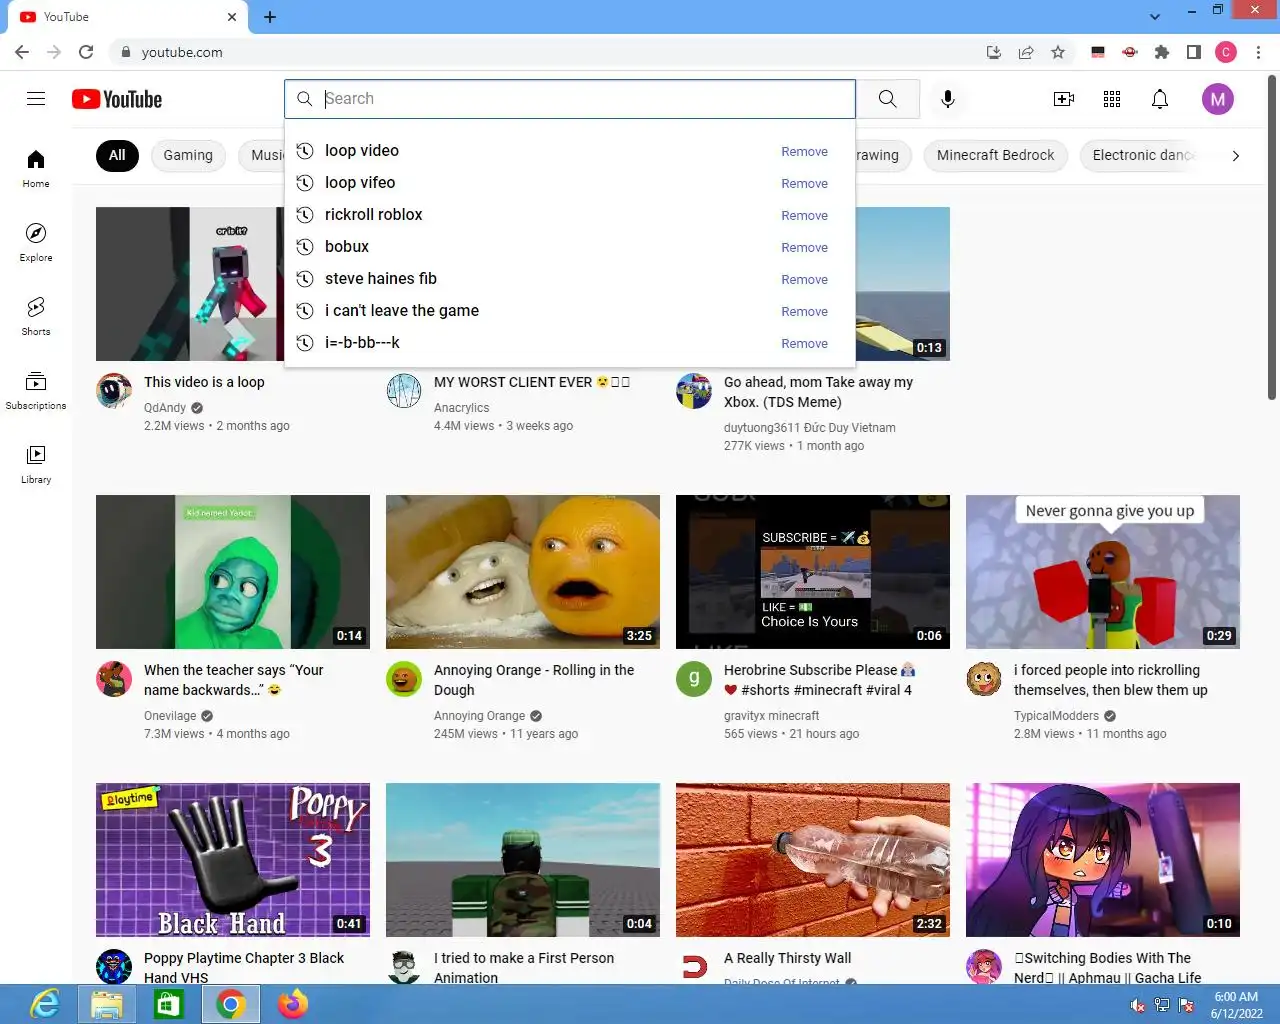Remove 'loop vifeo' from search history
1280x1024 pixels.
tap(804, 184)
